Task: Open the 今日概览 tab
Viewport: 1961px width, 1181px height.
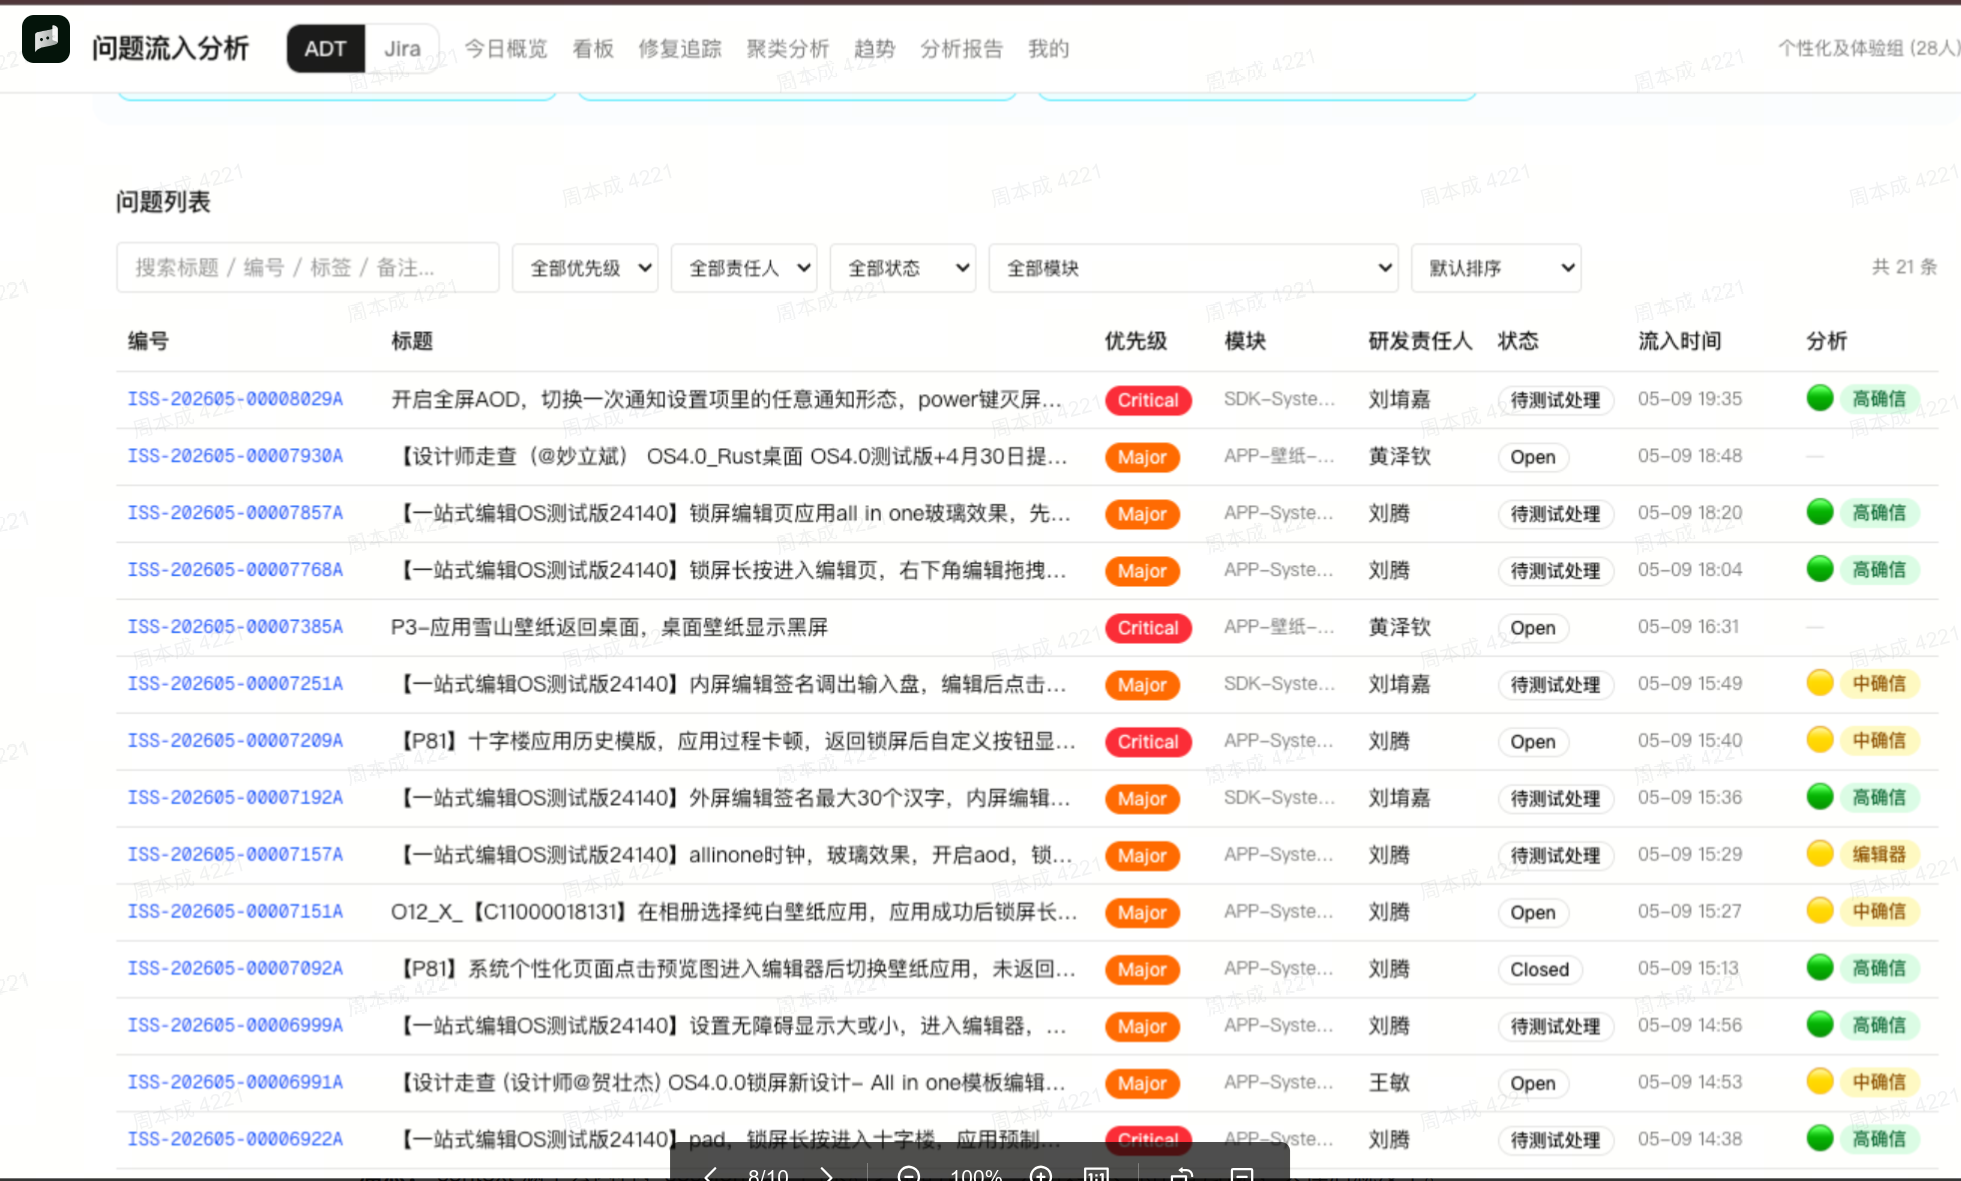Action: click(x=506, y=49)
